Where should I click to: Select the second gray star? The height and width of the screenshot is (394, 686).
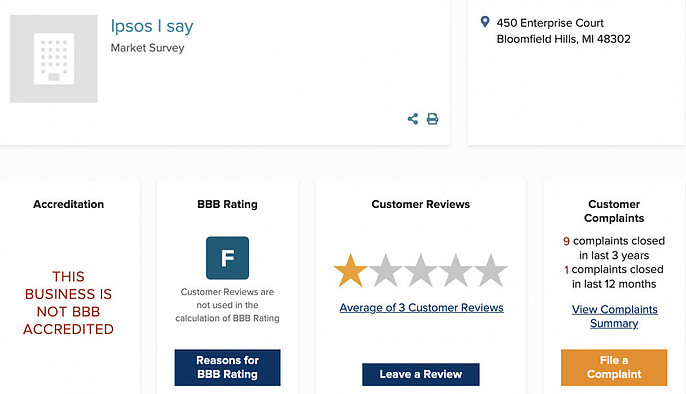385,271
